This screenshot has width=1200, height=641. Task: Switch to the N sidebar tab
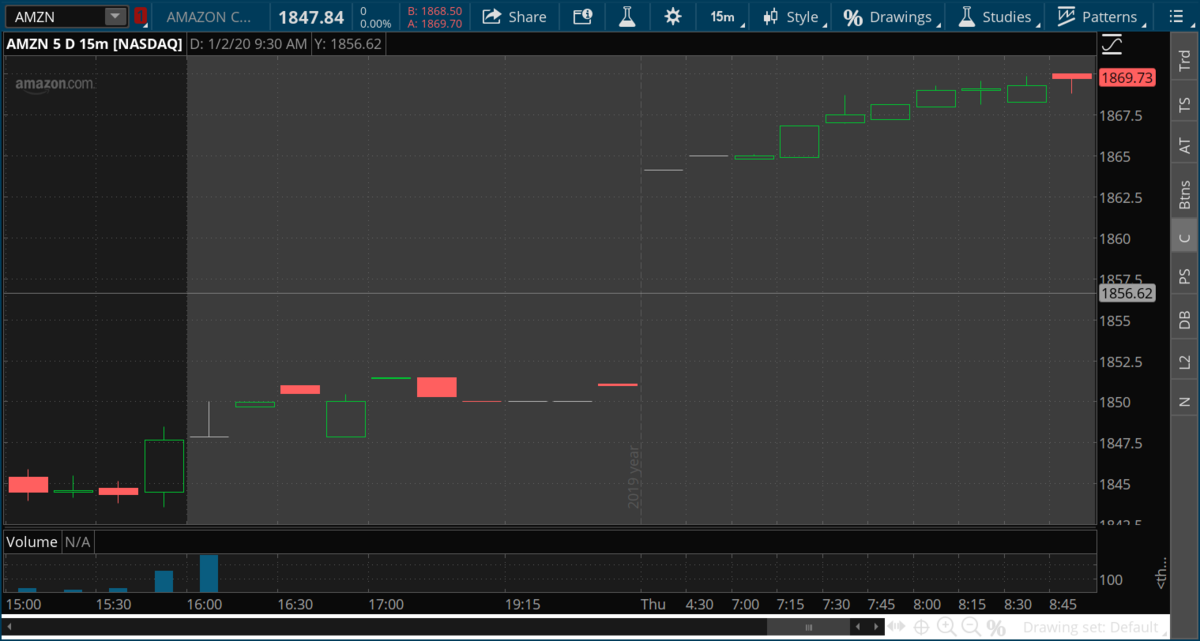point(1185,402)
